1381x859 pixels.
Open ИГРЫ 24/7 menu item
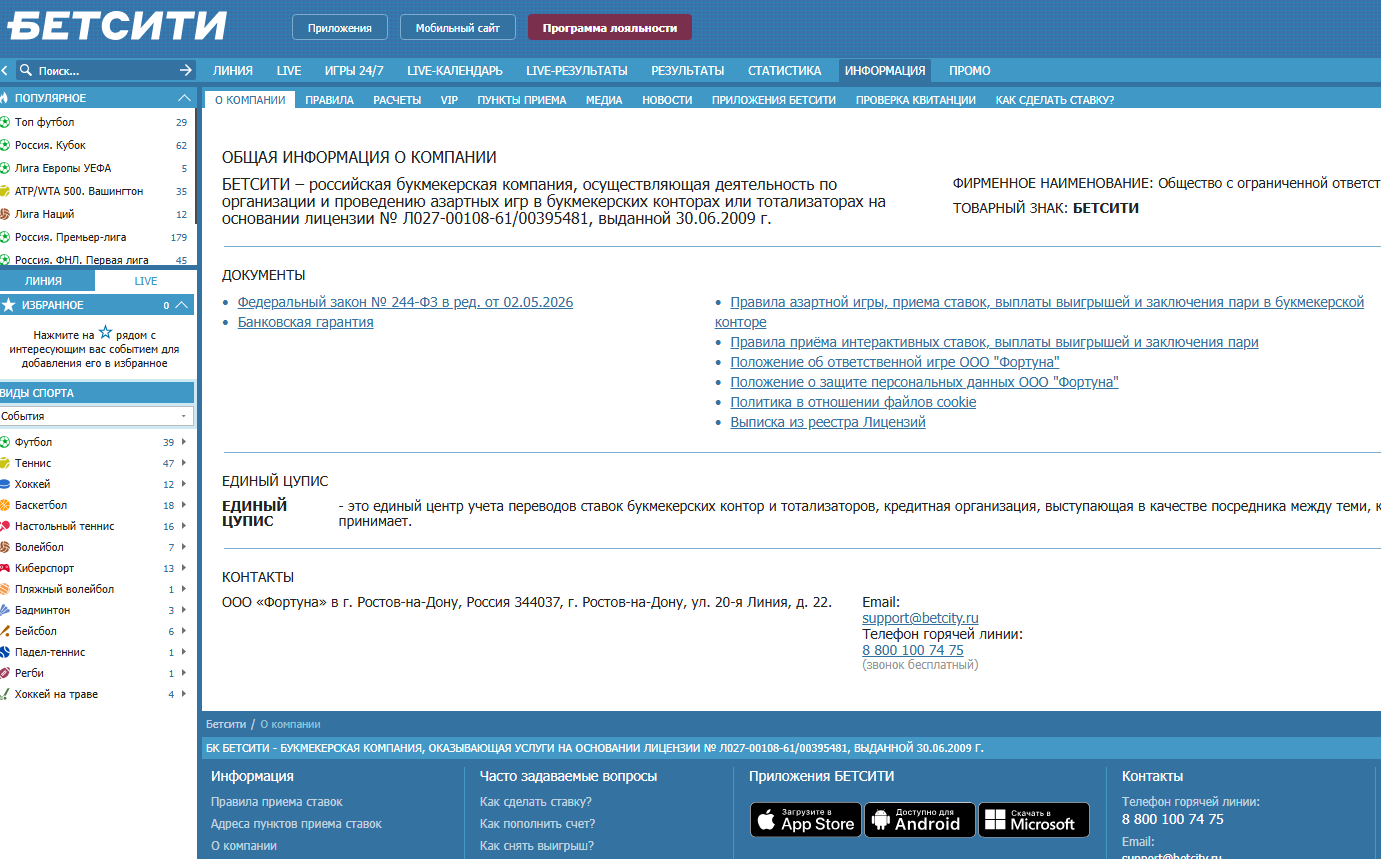pos(354,71)
